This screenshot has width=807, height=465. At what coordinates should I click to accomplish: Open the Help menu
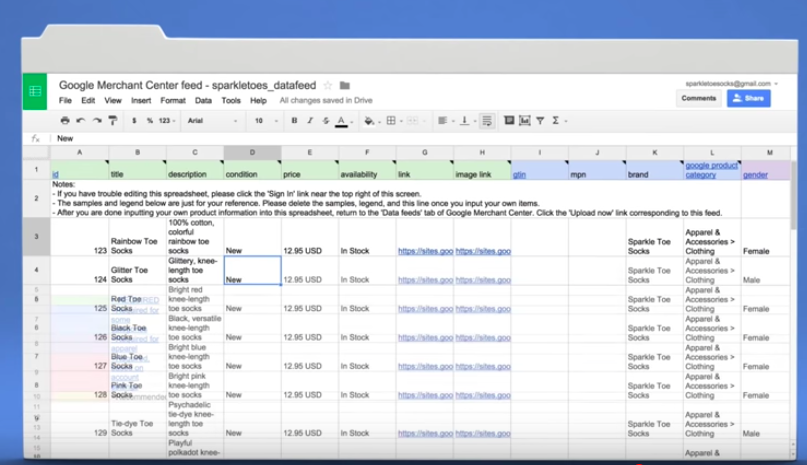pos(258,100)
